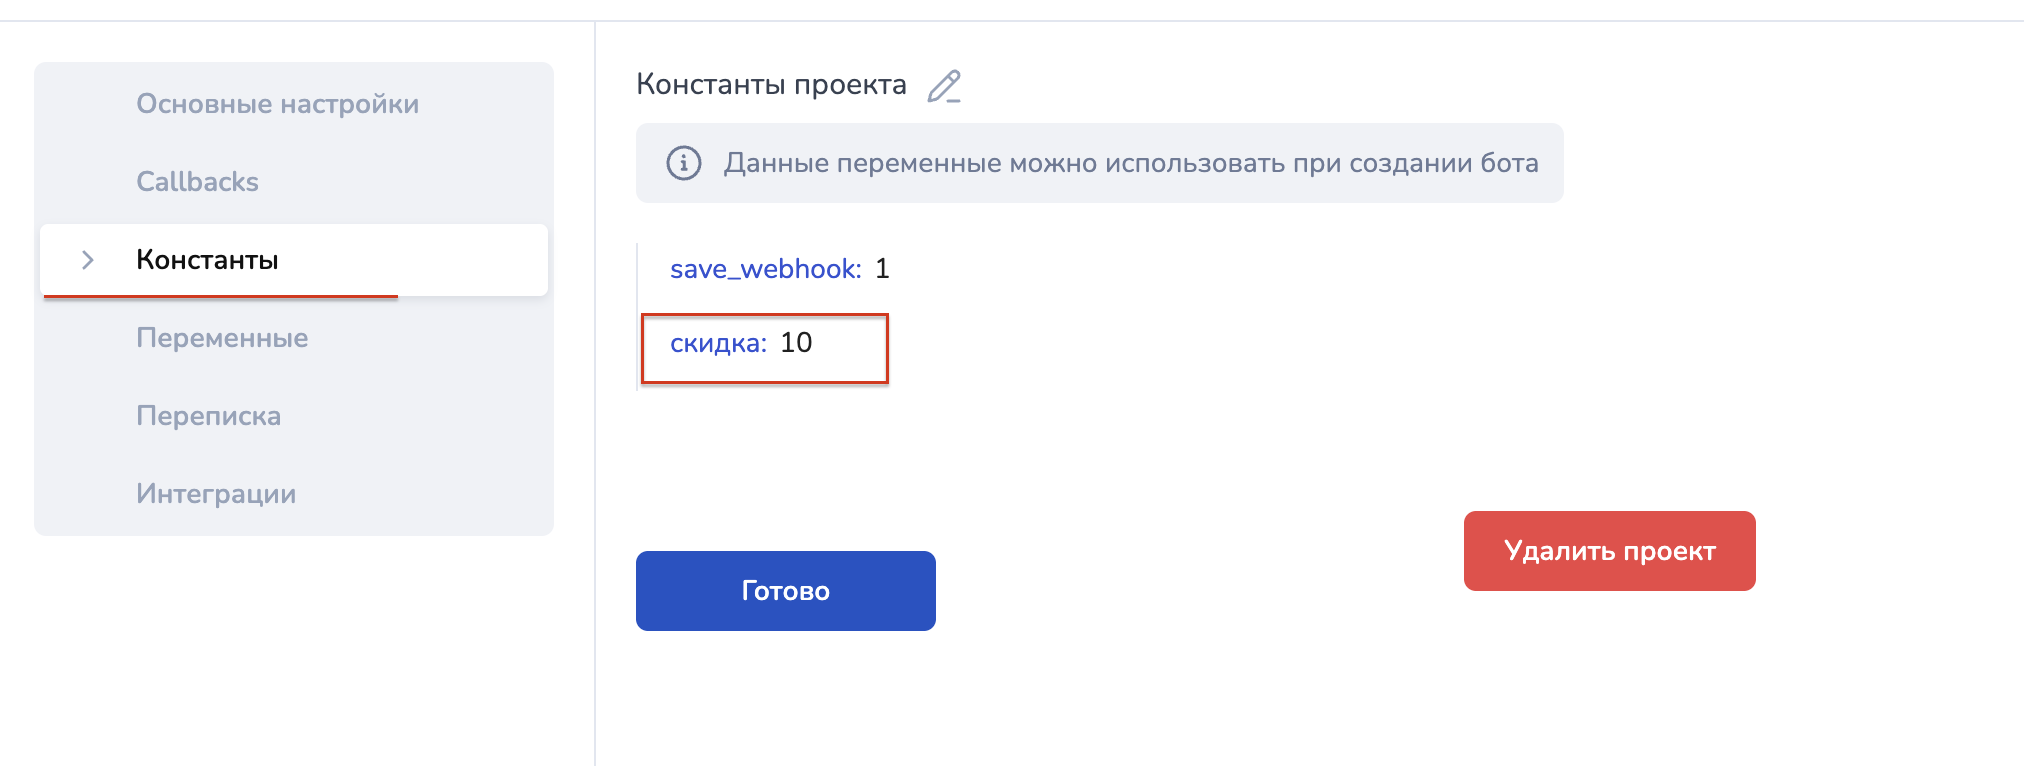Open the Основные настройки section
2024x766 pixels.
[x=277, y=104]
